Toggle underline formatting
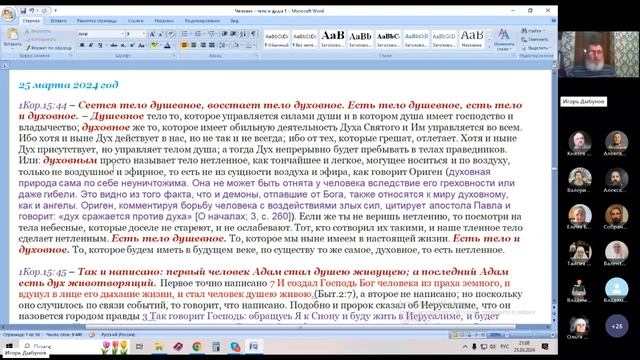This screenshot has width=640, height=360. click(100, 45)
